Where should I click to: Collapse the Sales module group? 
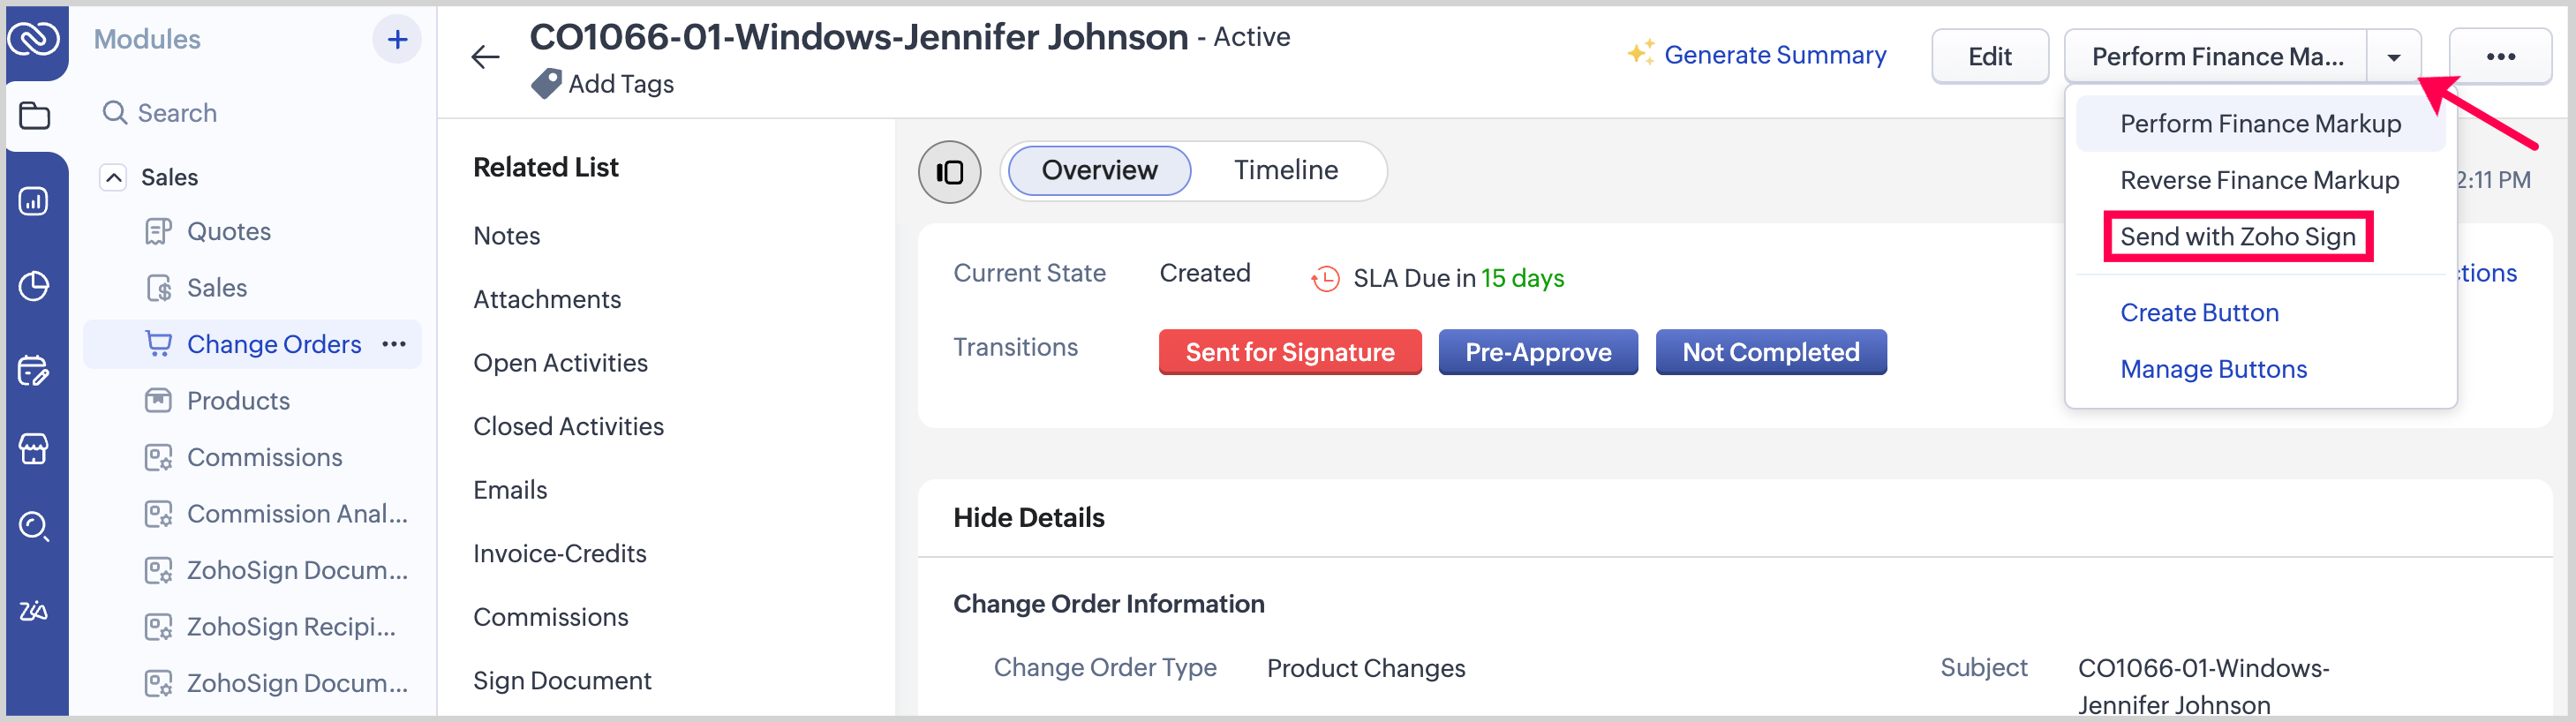tap(114, 177)
